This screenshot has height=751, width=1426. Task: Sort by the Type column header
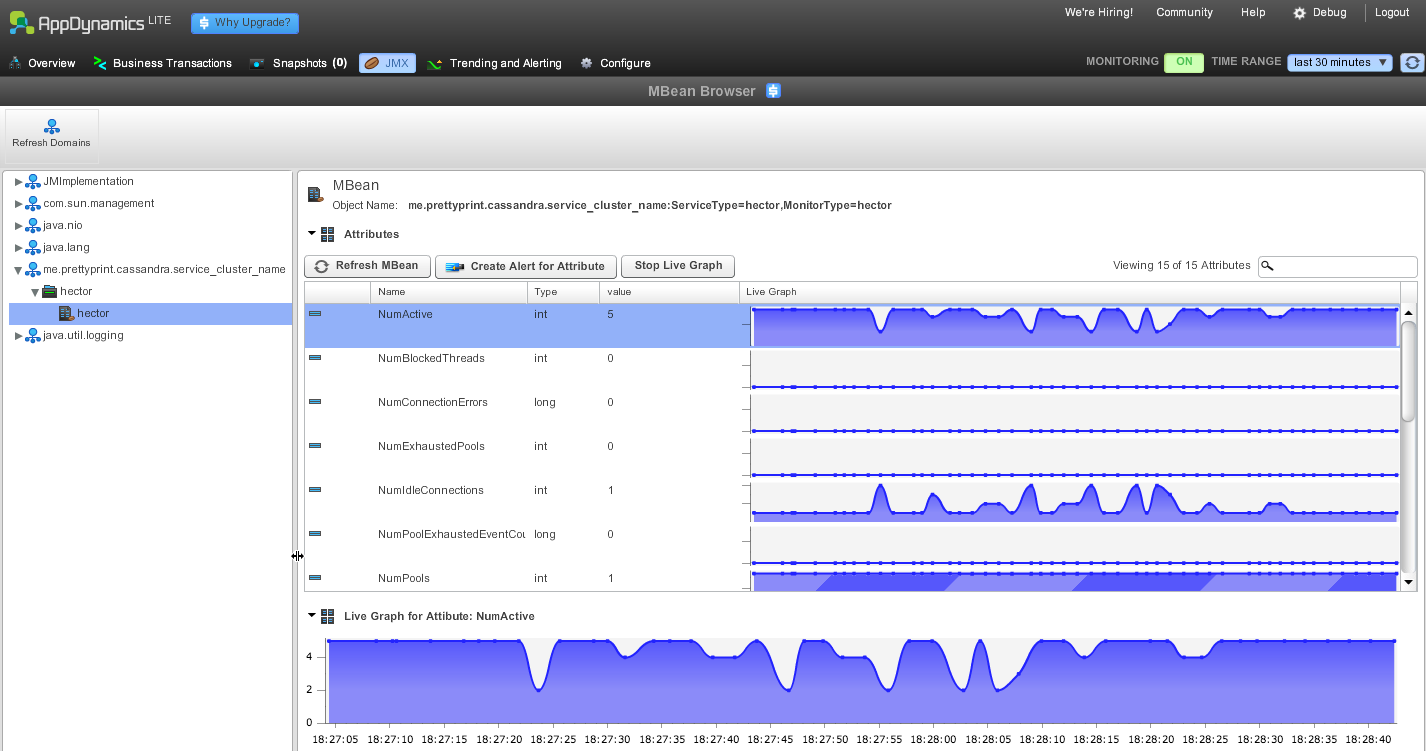tap(564, 292)
